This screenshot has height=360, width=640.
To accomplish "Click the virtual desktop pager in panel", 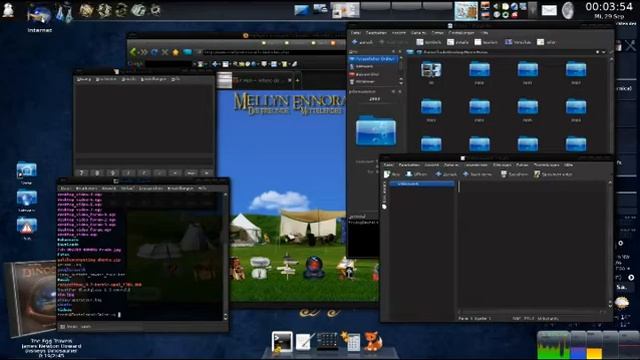I will point(391,10).
